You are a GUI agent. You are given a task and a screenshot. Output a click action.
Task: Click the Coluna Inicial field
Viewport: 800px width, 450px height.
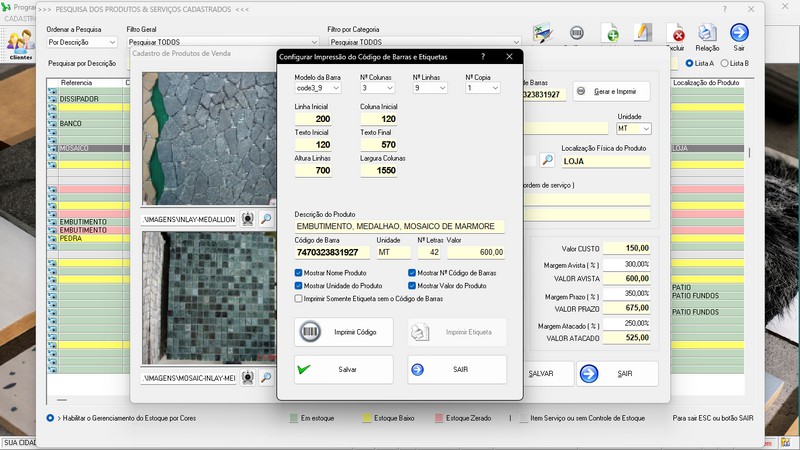coord(379,119)
